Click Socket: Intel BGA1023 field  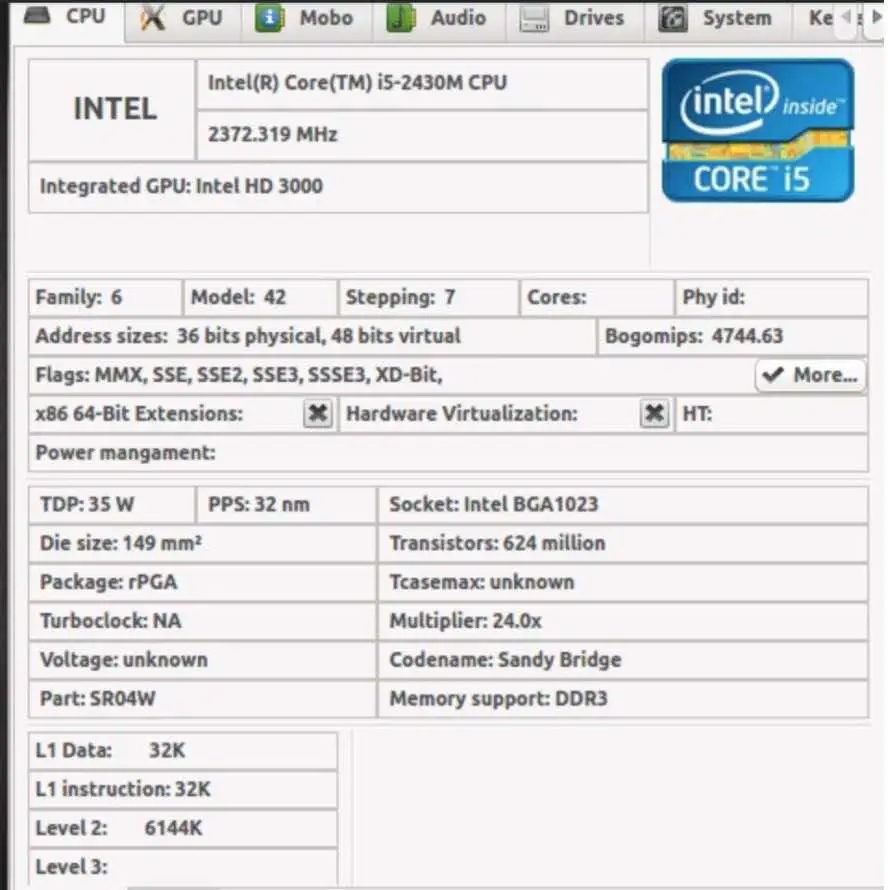[622, 505]
